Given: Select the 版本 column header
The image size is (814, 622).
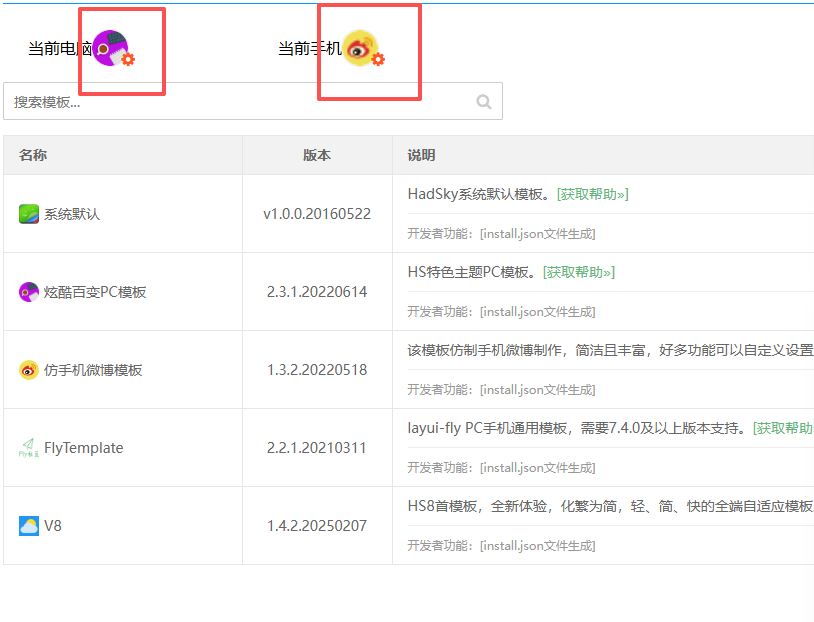Looking at the screenshot, I should coord(317,155).
